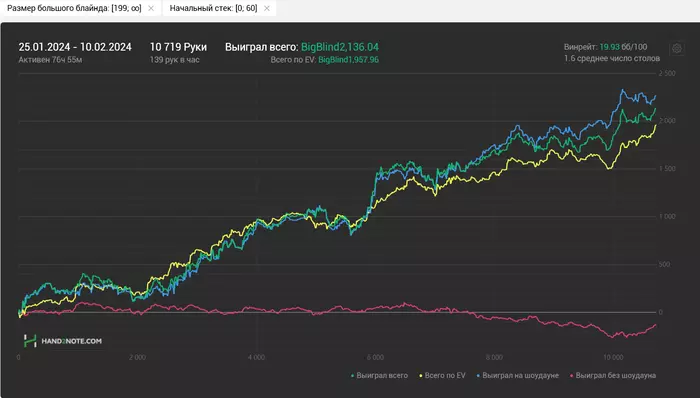Screen dimensions: 700x398
Task: Select the 'Размер большого блайнда' filter tag
Action: [74, 8]
